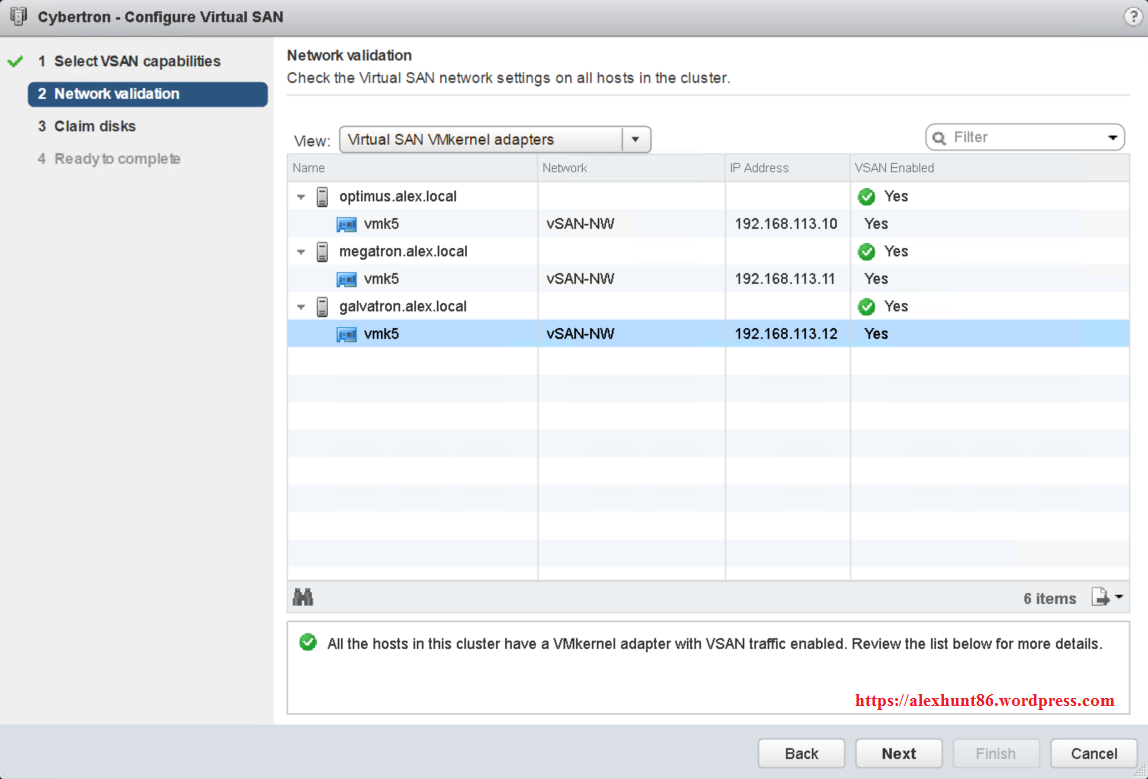Open the Virtual SAN VMkernel adapters view dropdown
Viewport: 1148px width, 779px height.
coord(635,139)
